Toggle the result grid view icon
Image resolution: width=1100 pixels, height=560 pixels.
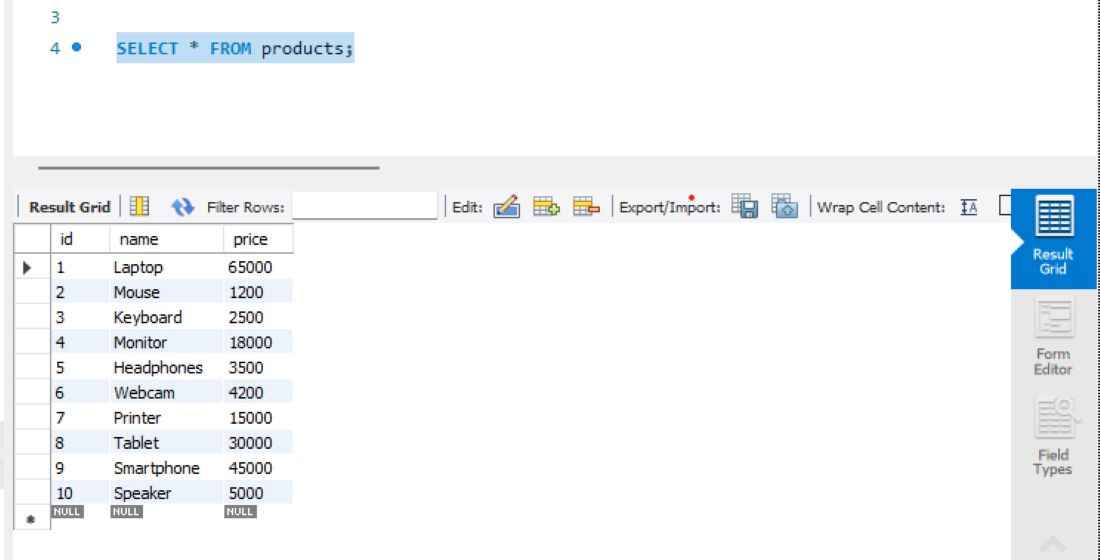(x=140, y=207)
